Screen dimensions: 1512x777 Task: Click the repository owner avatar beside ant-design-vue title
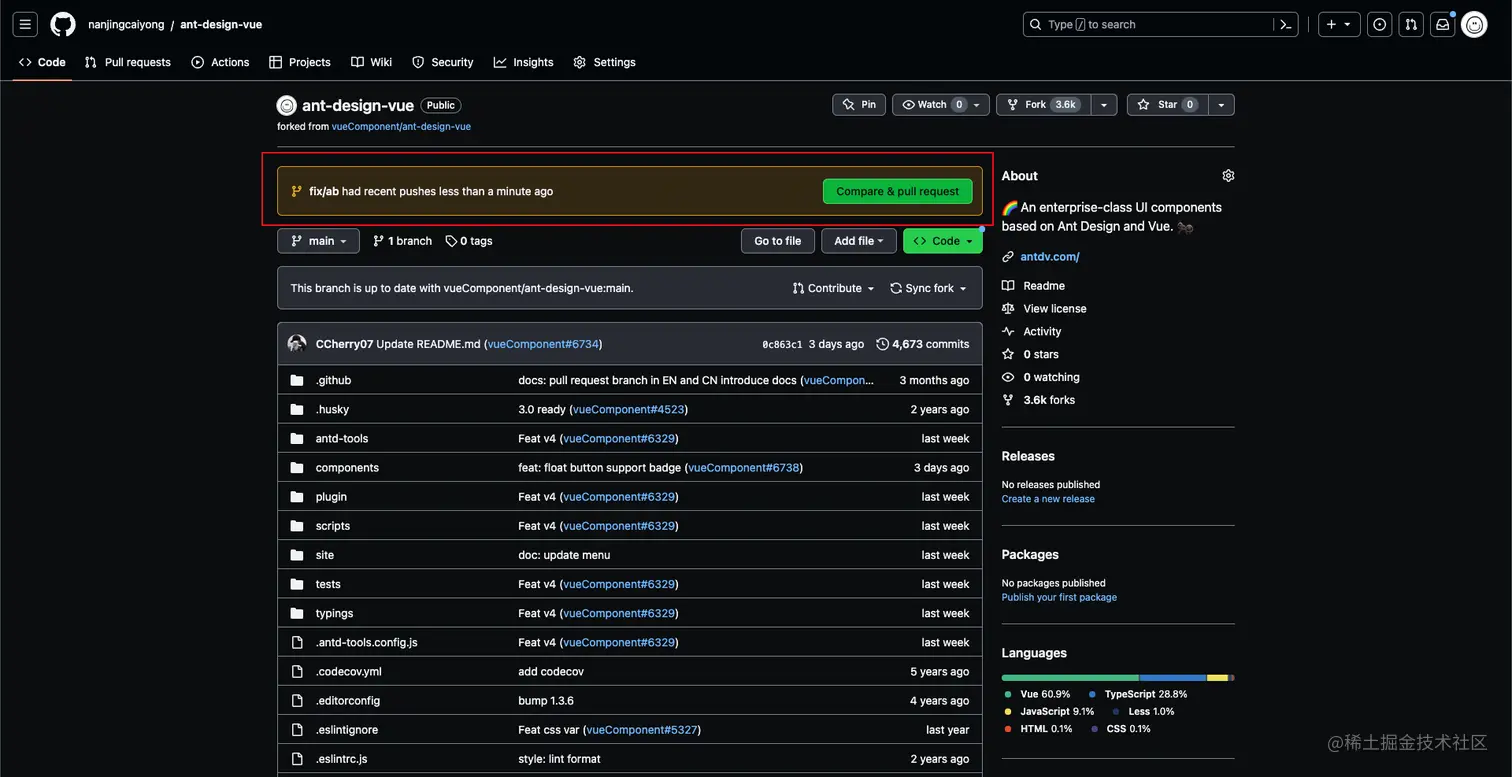[x=287, y=105]
